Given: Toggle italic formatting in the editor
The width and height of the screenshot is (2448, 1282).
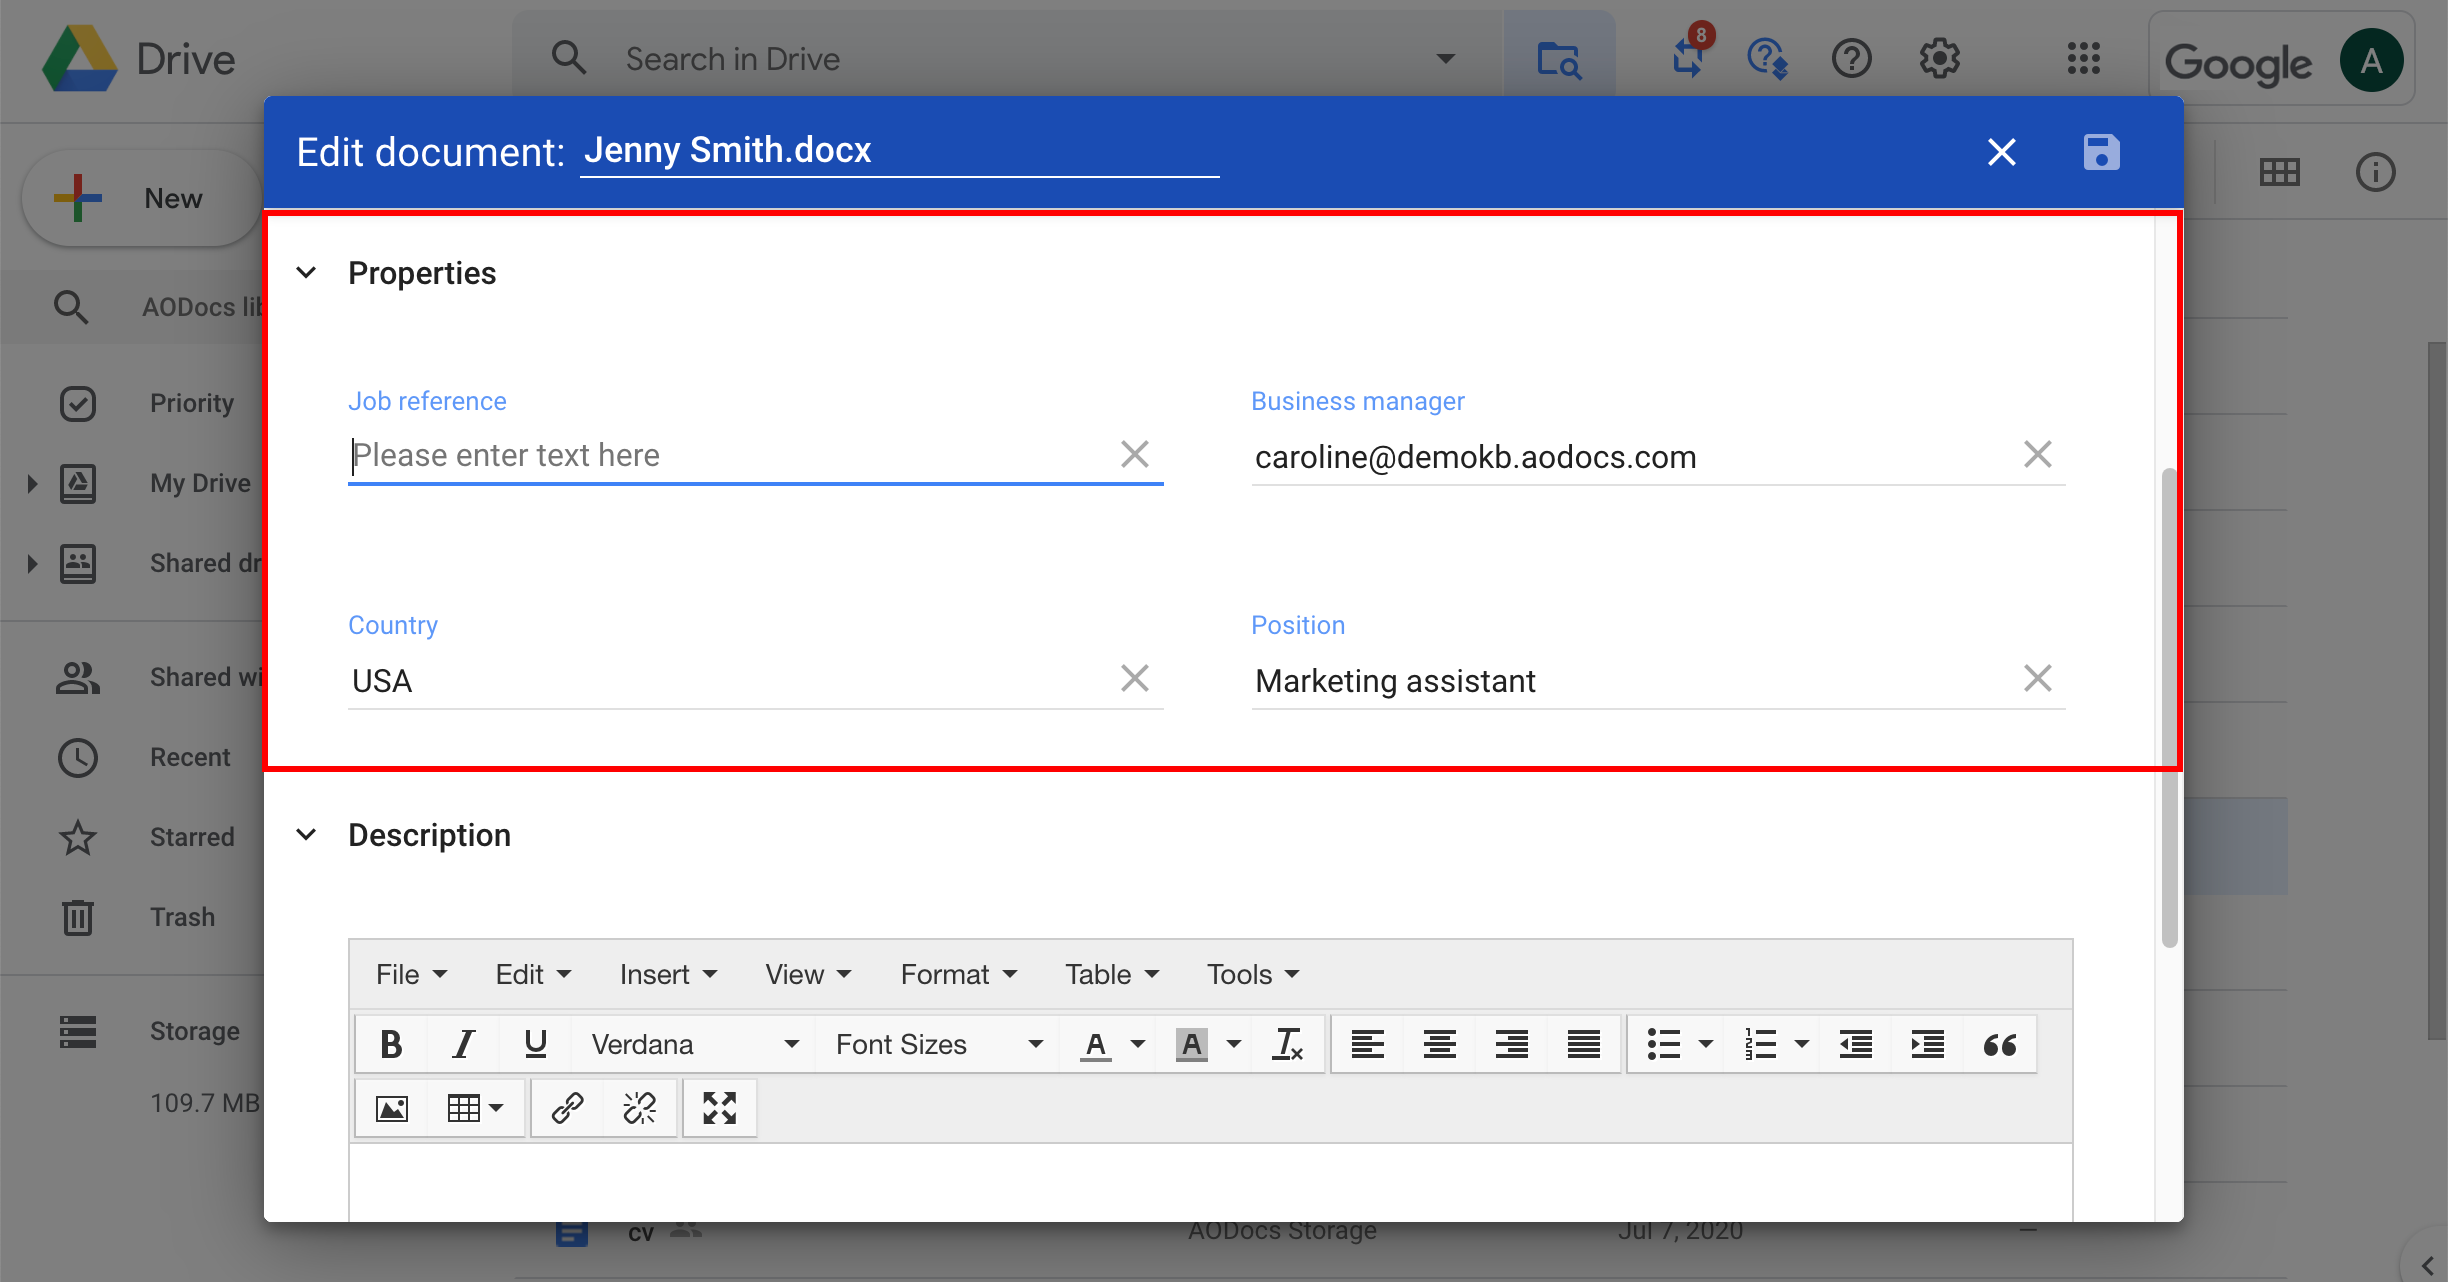Looking at the screenshot, I should tap(463, 1044).
